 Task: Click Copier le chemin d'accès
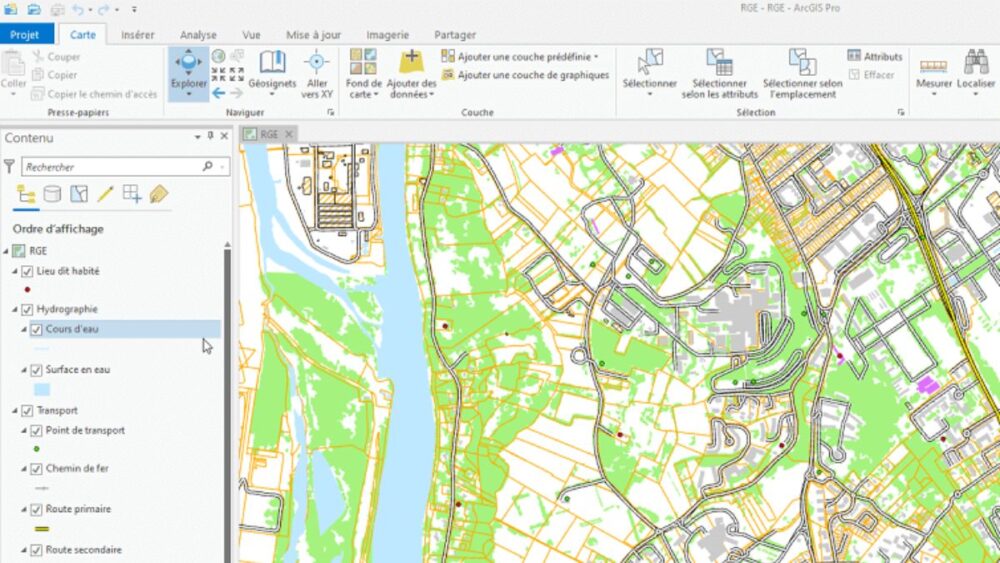click(94, 94)
